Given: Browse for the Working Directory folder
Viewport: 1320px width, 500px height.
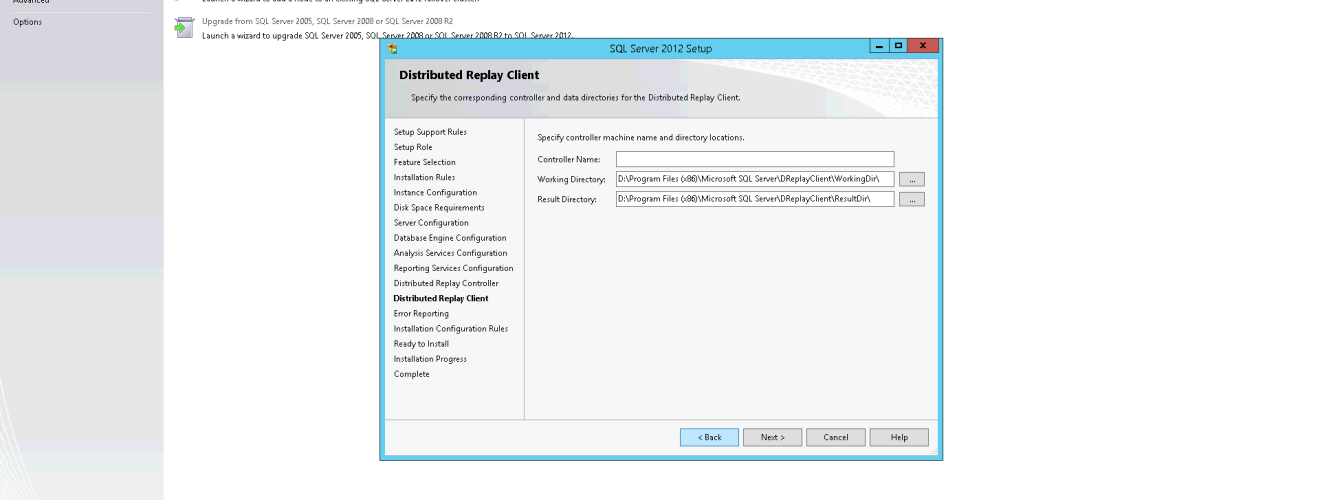Looking at the screenshot, I should 912,179.
